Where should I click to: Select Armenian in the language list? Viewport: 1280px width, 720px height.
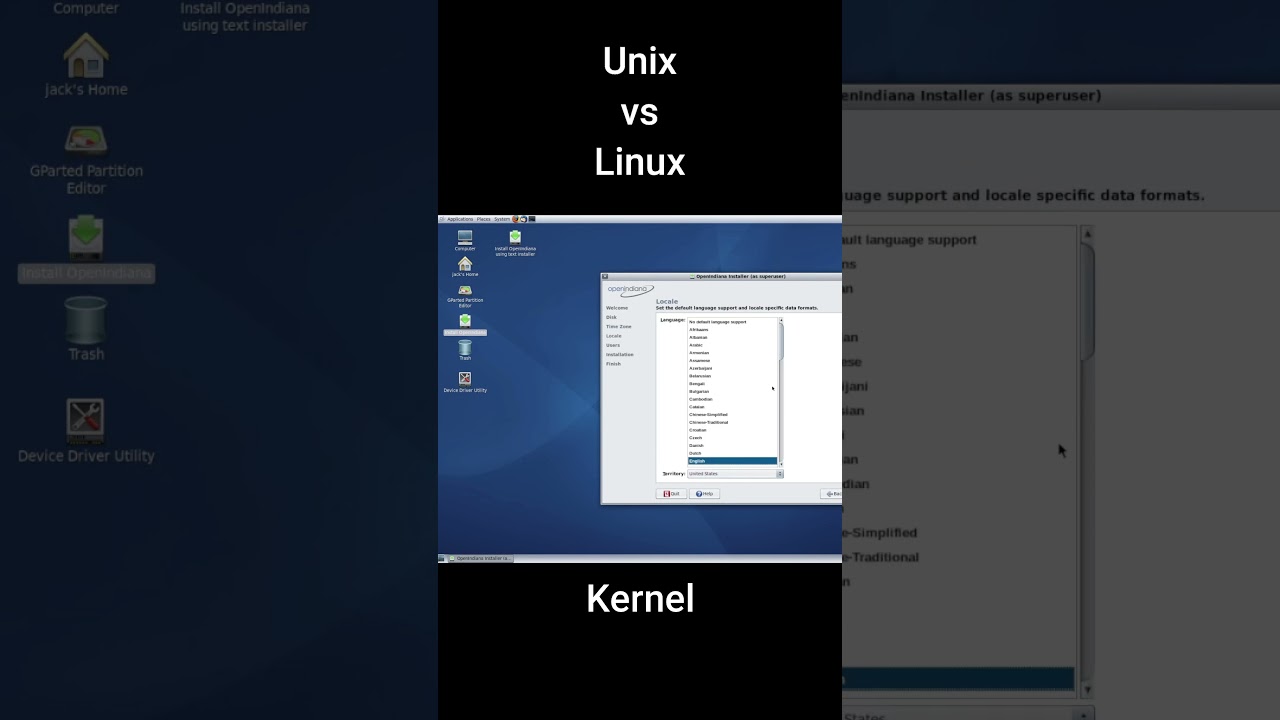[x=732, y=353]
